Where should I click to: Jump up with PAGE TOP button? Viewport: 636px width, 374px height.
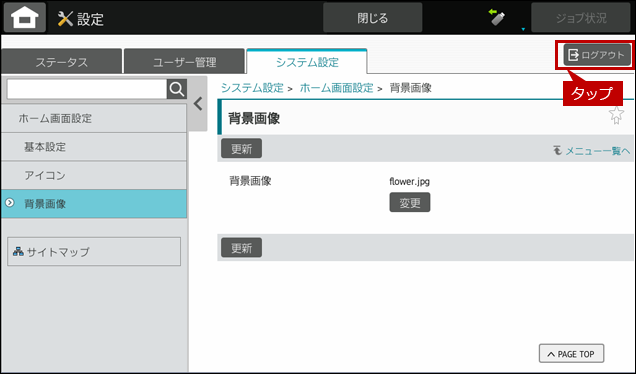pyautogui.click(x=571, y=354)
